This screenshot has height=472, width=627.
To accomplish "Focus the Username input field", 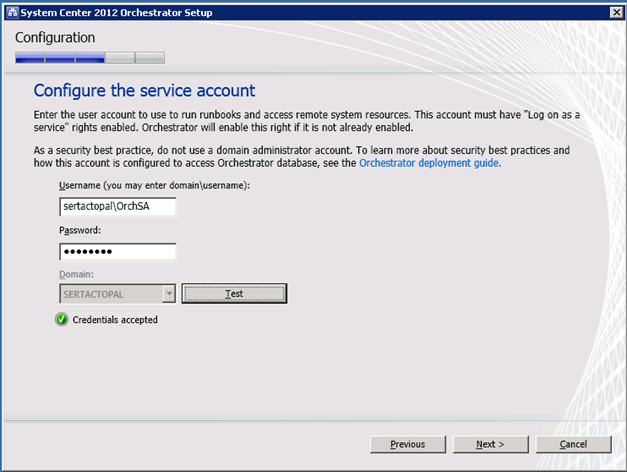I will (x=118, y=207).
